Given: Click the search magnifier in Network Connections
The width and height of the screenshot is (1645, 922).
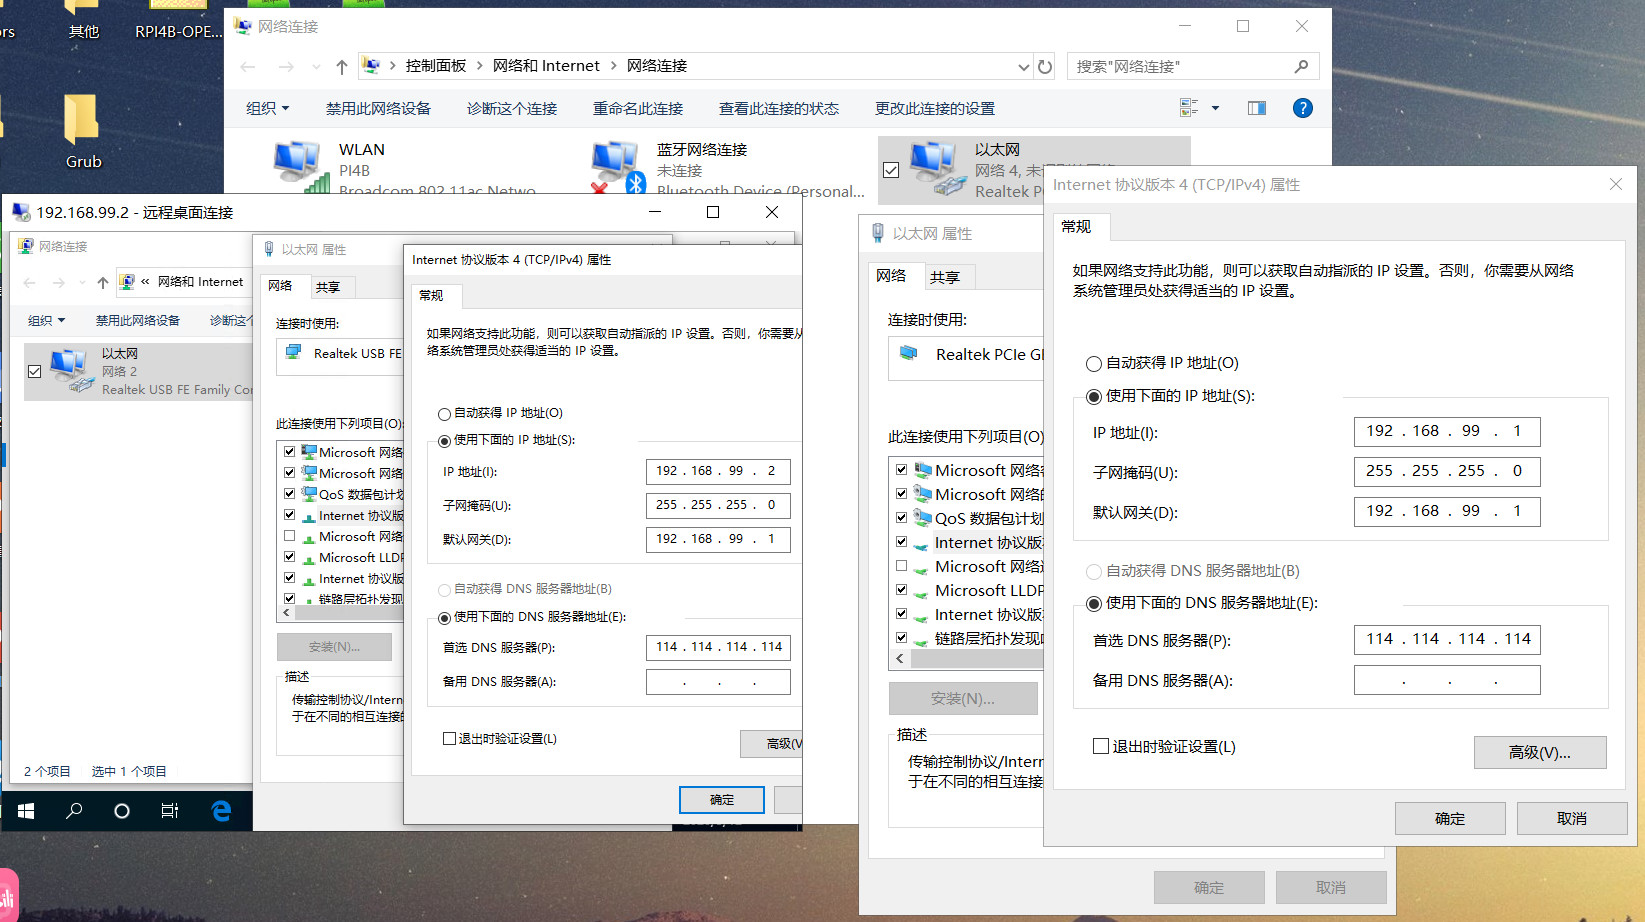Looking at the screenshot, I should click(x=1301, y=66).
